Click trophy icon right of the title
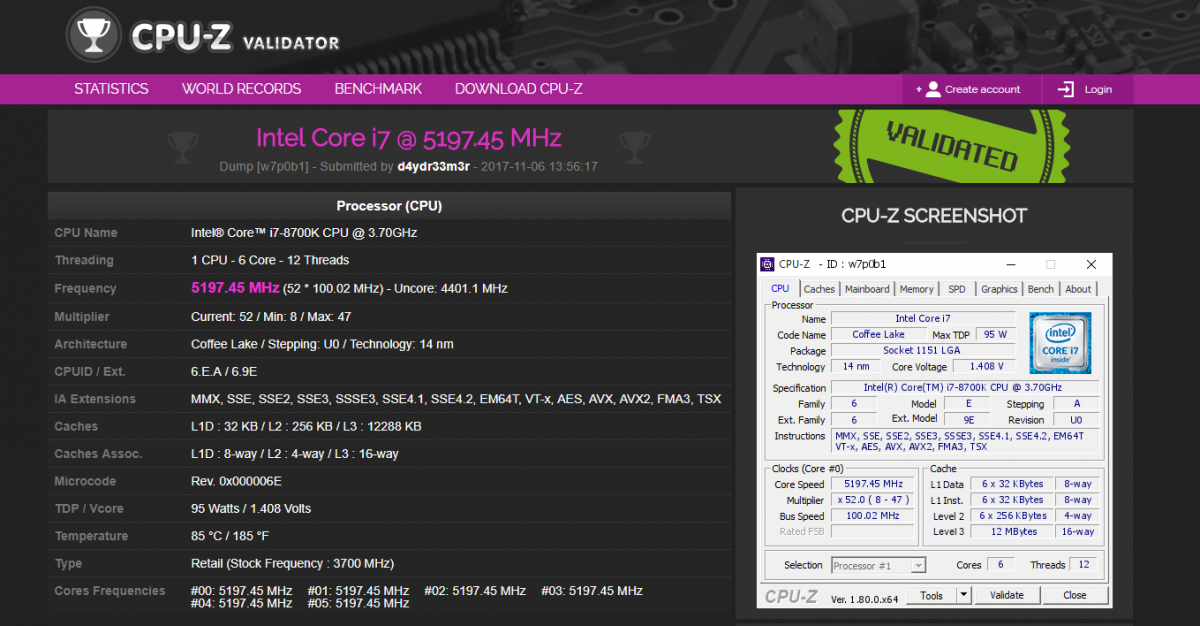This screenshot has width=1200, height=626. click(636, 146)
